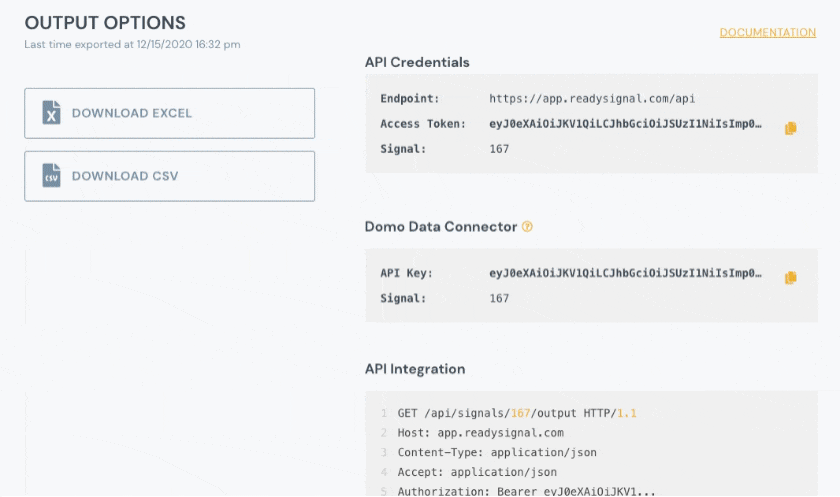Click the Host: app.readysignal.com code line

pos(480,433)
